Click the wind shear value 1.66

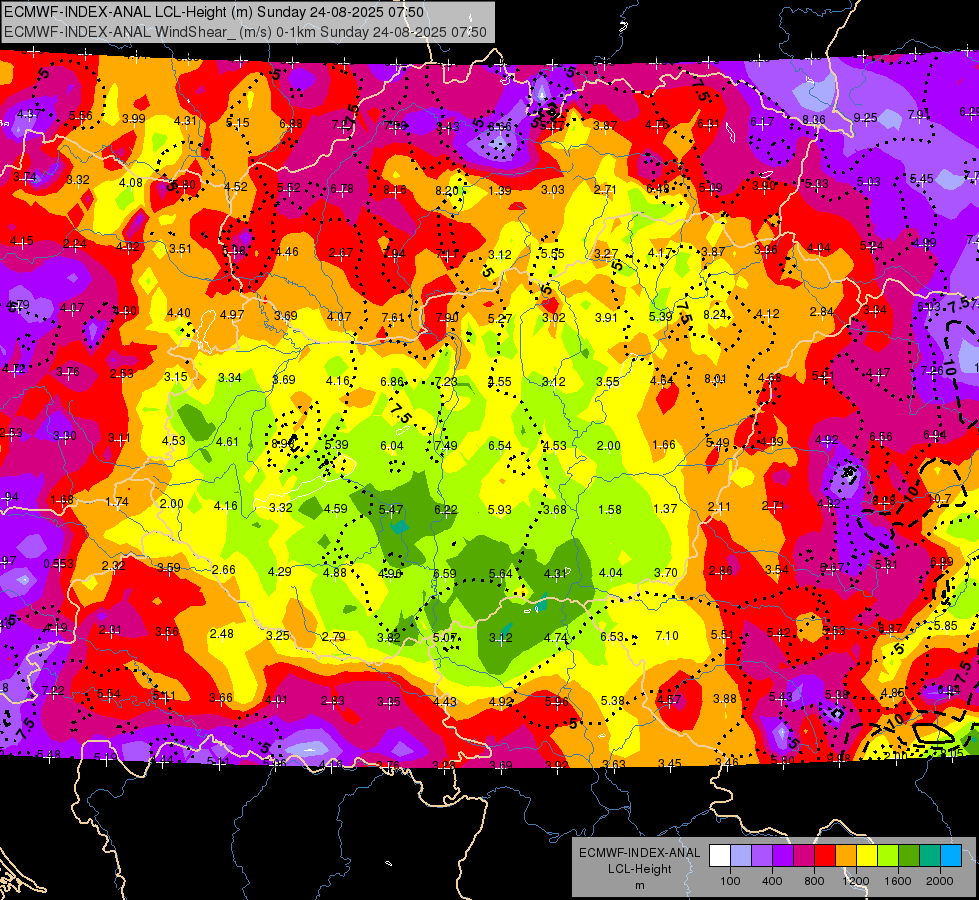point(664,444)
